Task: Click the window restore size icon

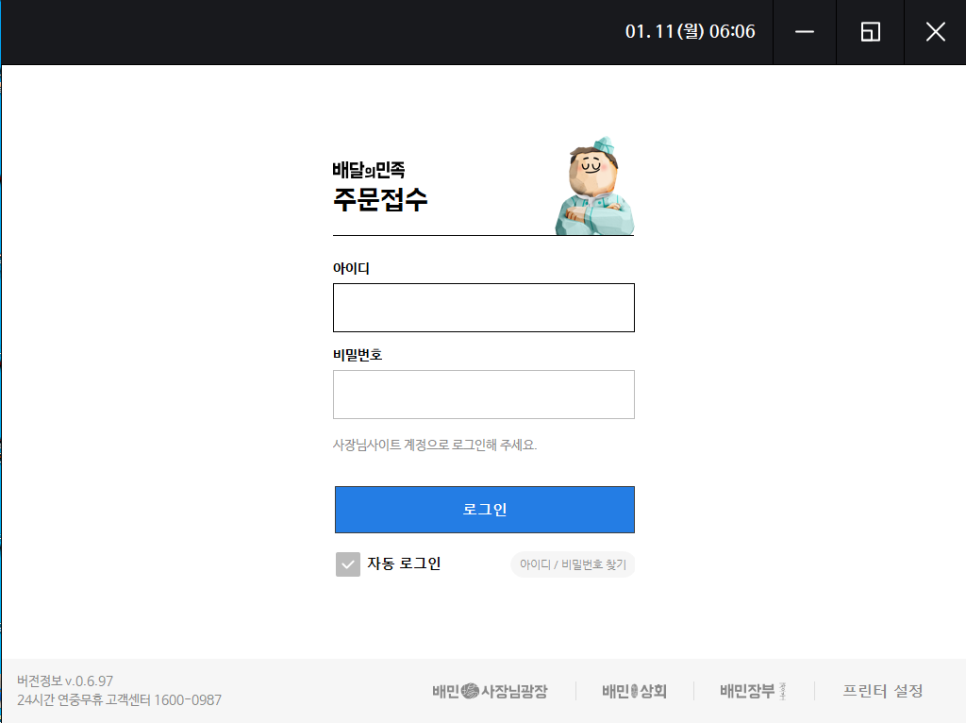Action: pyautogui.click(x=870, y=32)
